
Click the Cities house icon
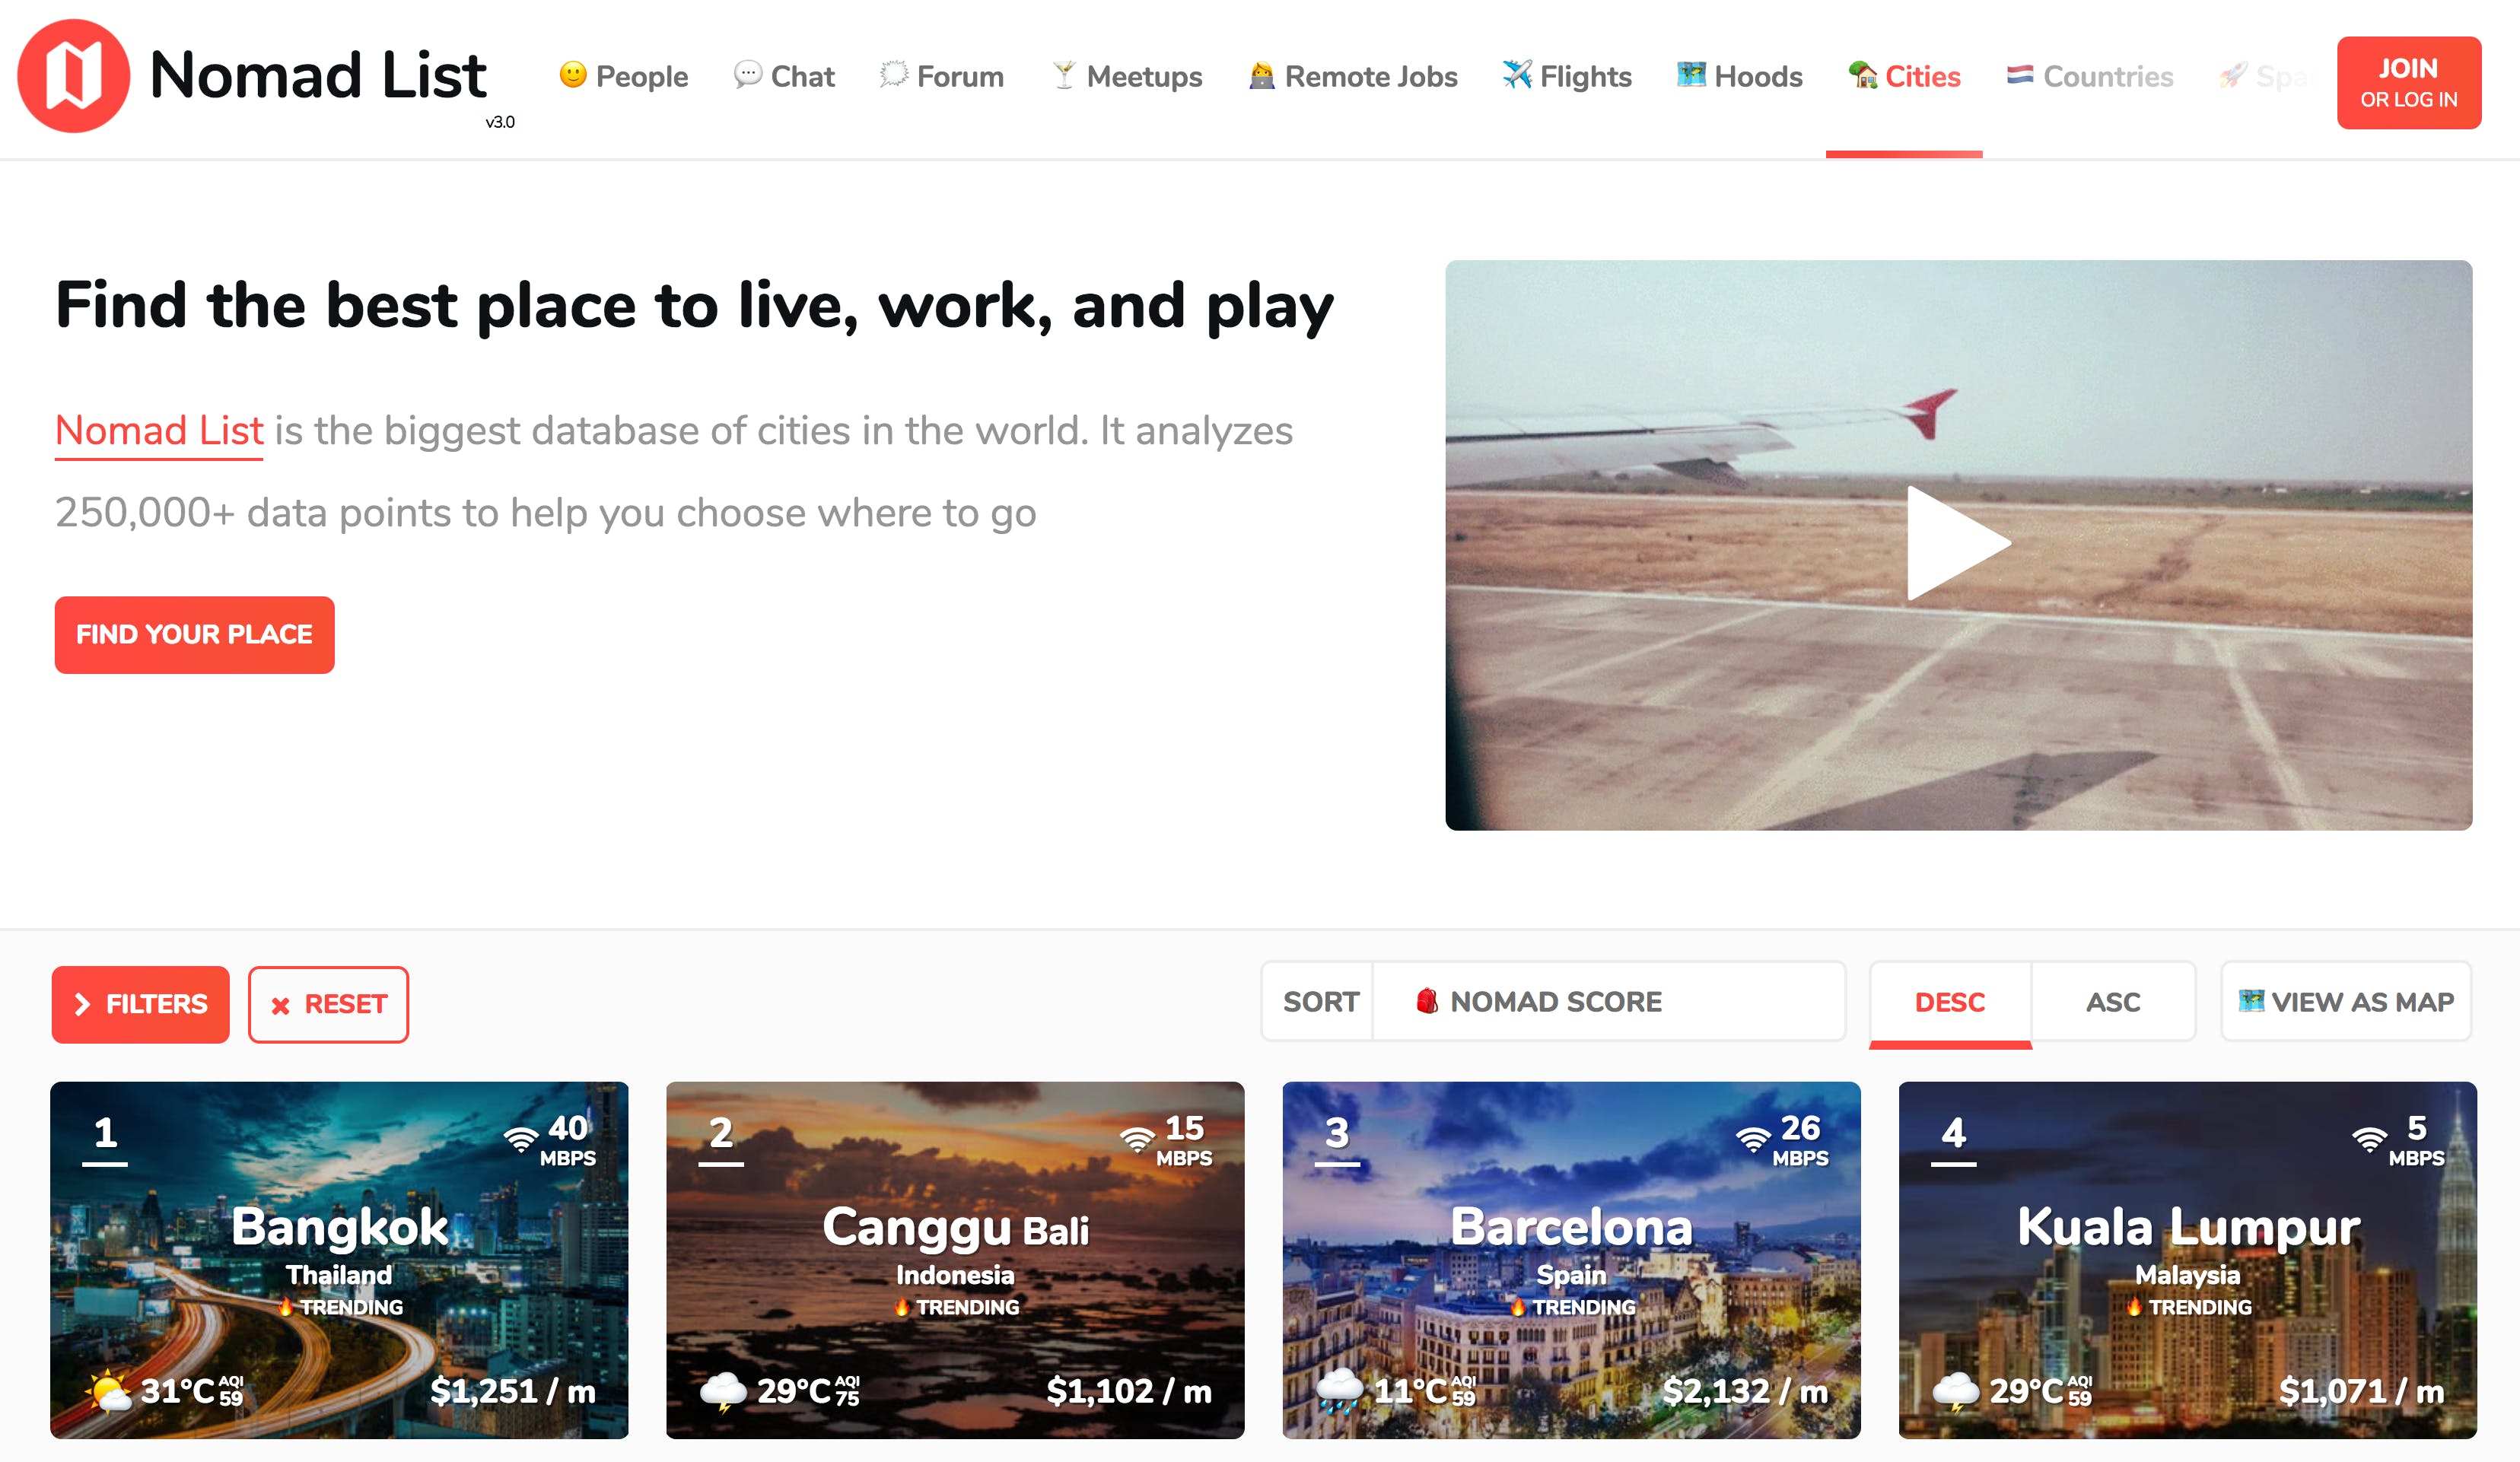coord(1862,75)
